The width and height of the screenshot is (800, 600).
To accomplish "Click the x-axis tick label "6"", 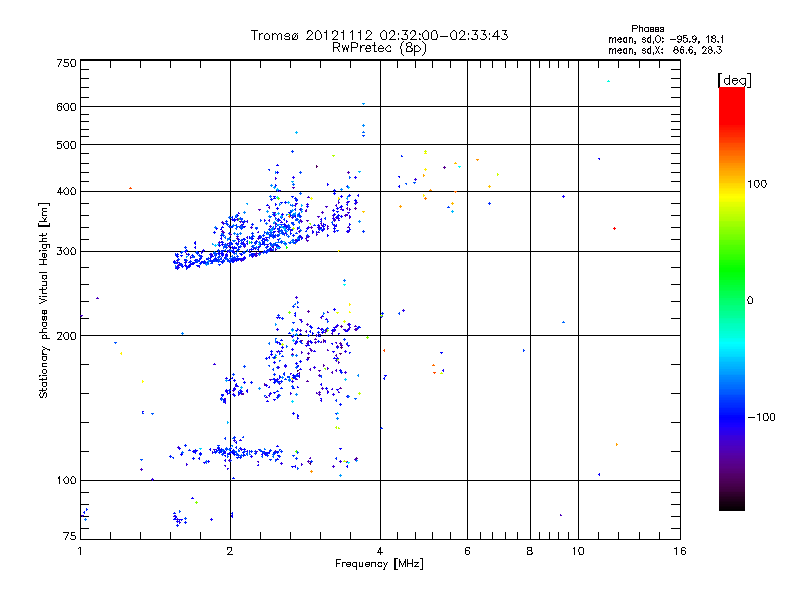I will click(x=467, y=551).
